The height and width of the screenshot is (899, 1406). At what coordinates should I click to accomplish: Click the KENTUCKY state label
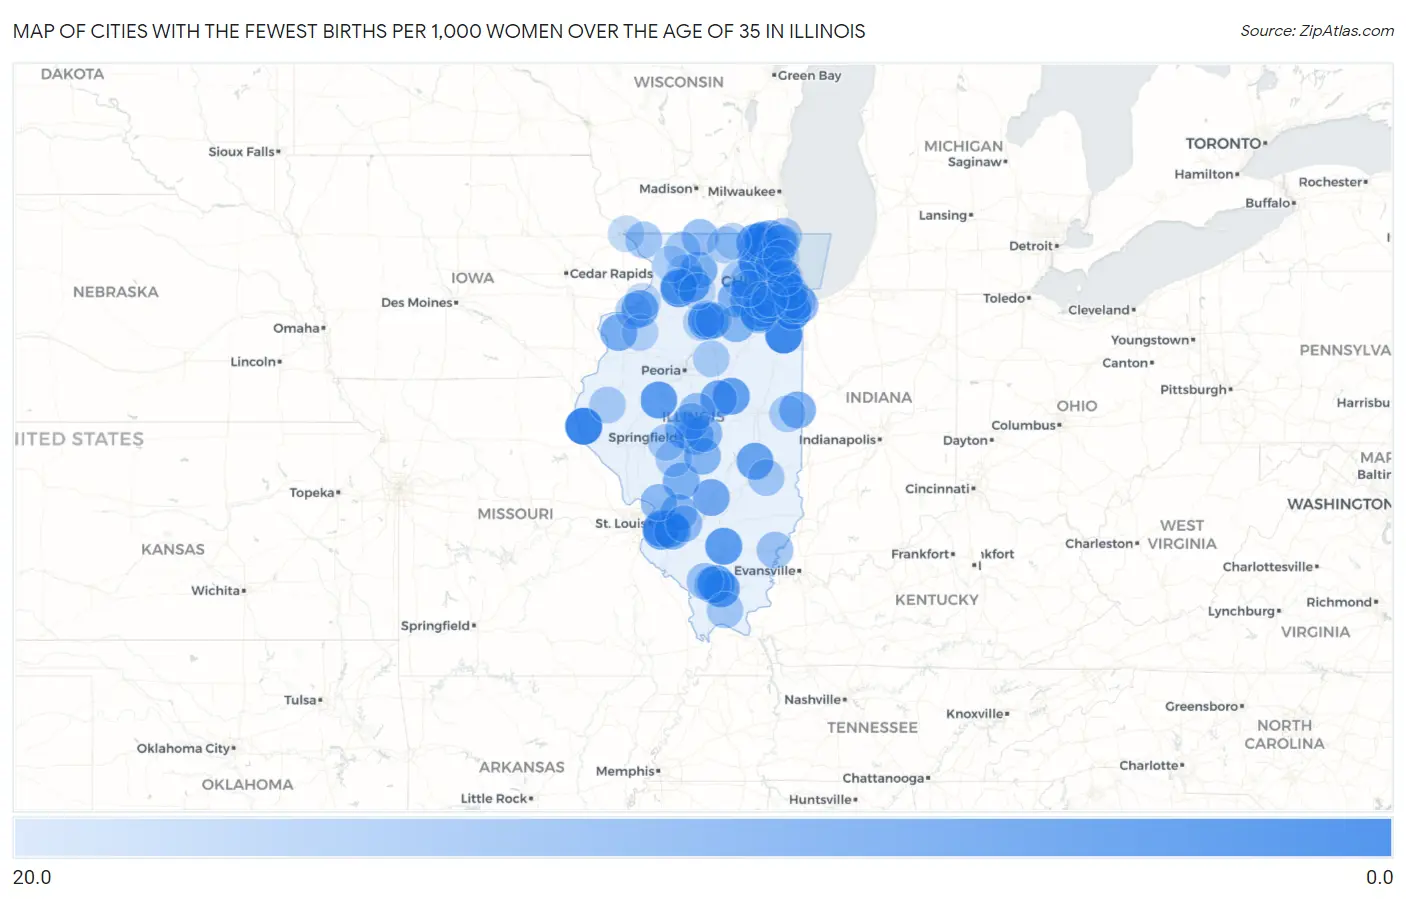coord(937,599)
